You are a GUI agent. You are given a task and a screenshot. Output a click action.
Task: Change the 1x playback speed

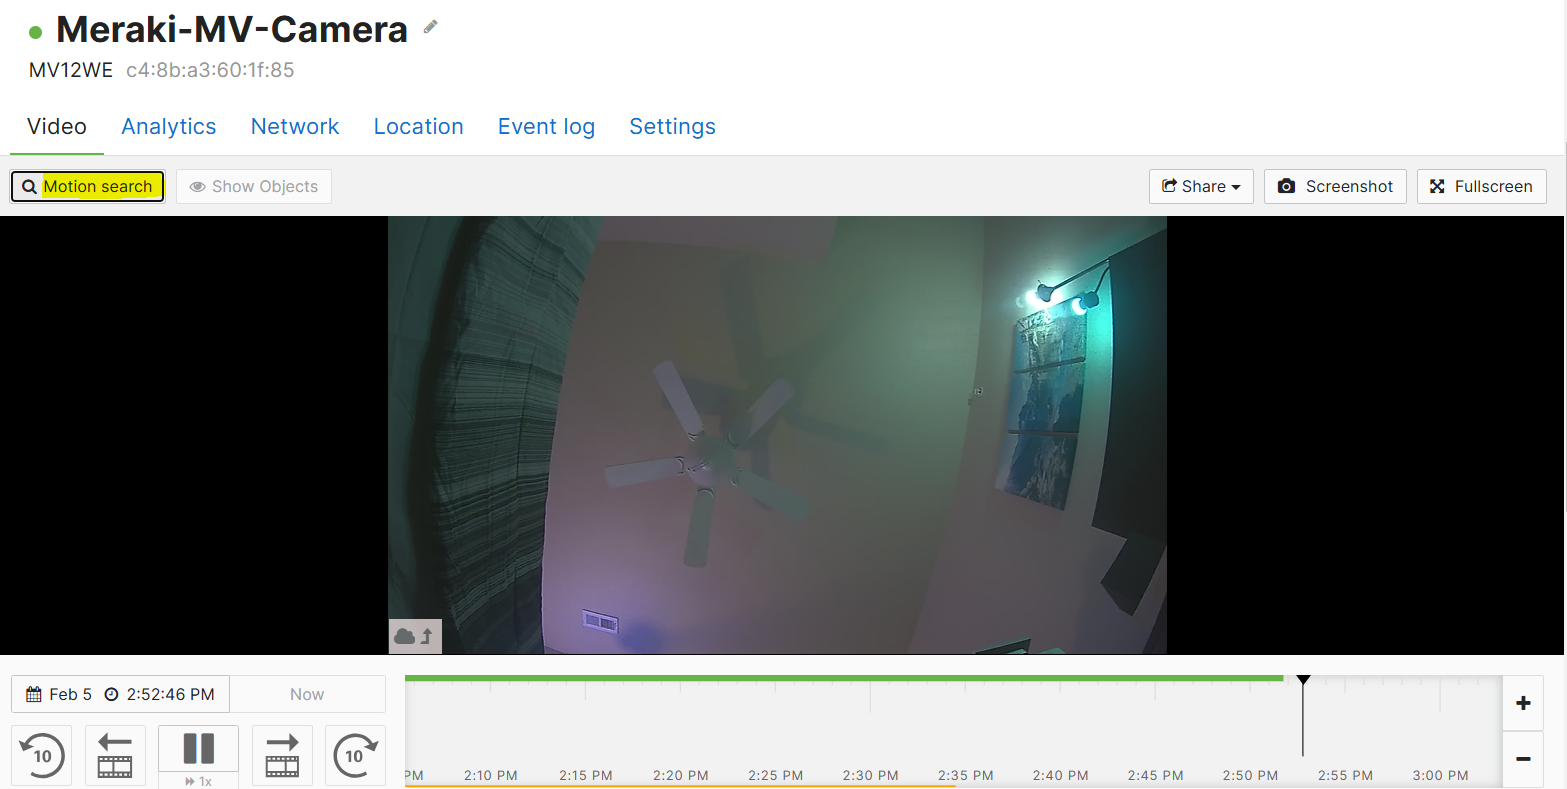pyautogui.click(x=198, y=780)
